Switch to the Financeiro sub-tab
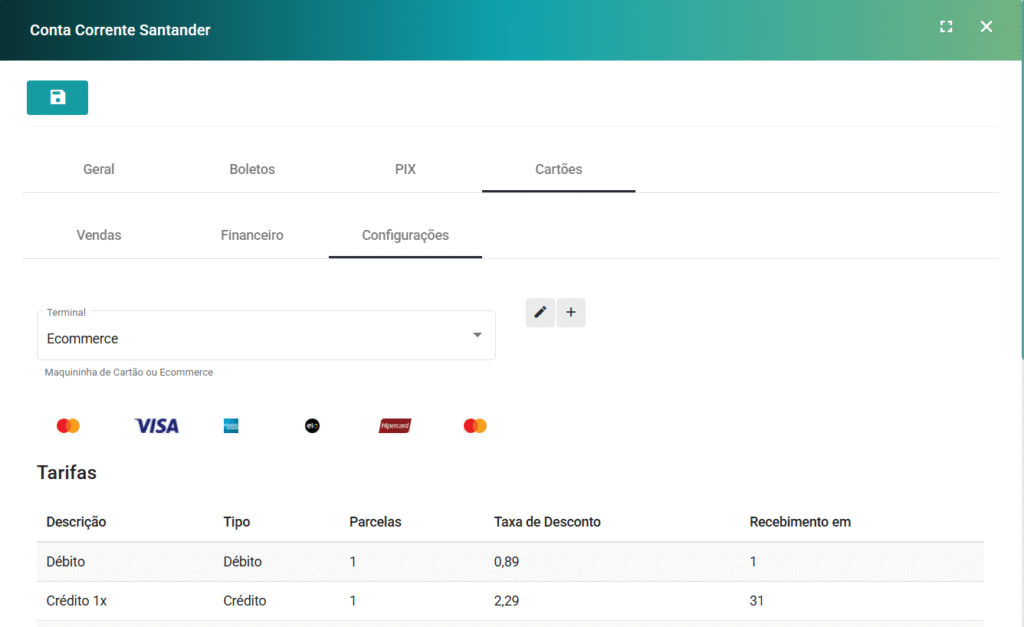Screen dimensions: 1024x627 (252, 235)
